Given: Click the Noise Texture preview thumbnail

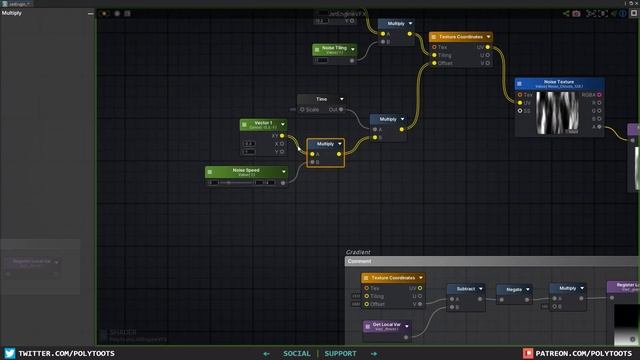Looking at the screenshot, I should click(x=557, y=113).
